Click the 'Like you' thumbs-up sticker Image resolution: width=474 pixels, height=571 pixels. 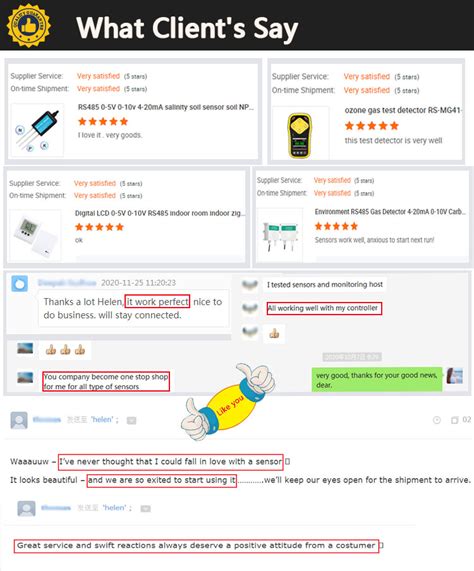228,401
